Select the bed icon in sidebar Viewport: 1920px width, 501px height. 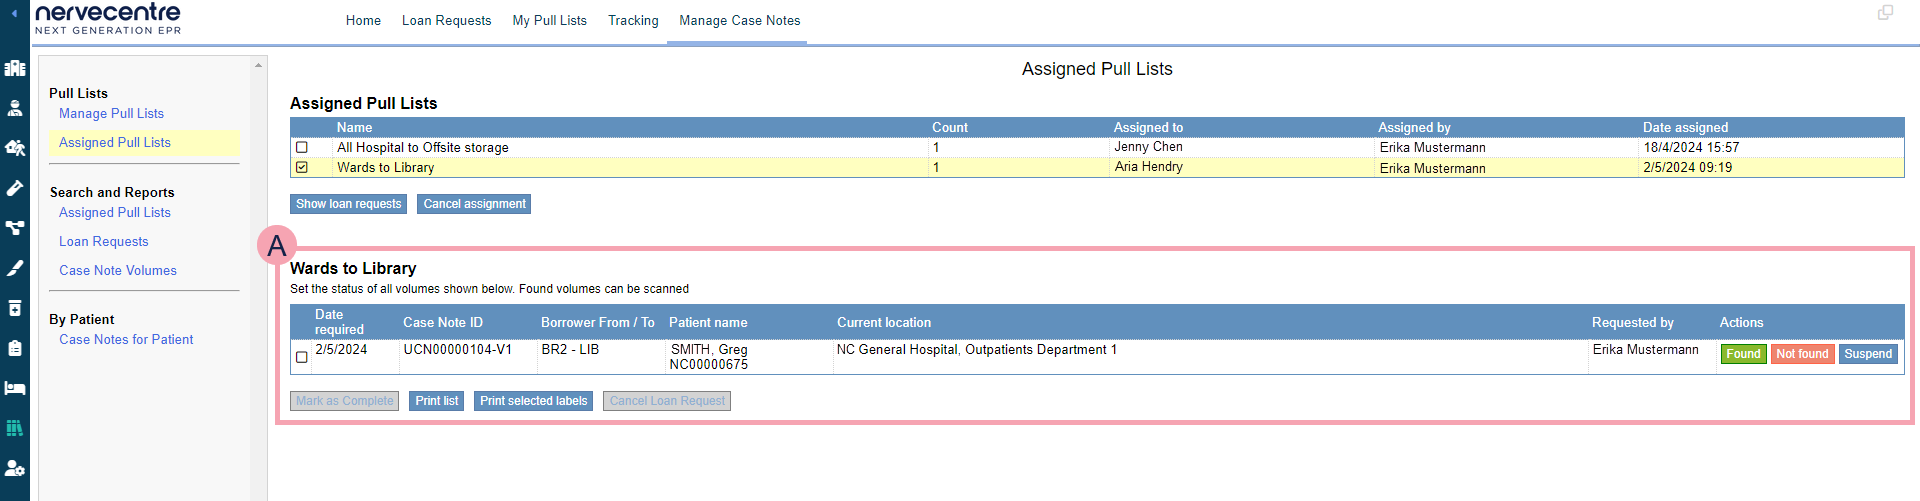tap(15, 388)
